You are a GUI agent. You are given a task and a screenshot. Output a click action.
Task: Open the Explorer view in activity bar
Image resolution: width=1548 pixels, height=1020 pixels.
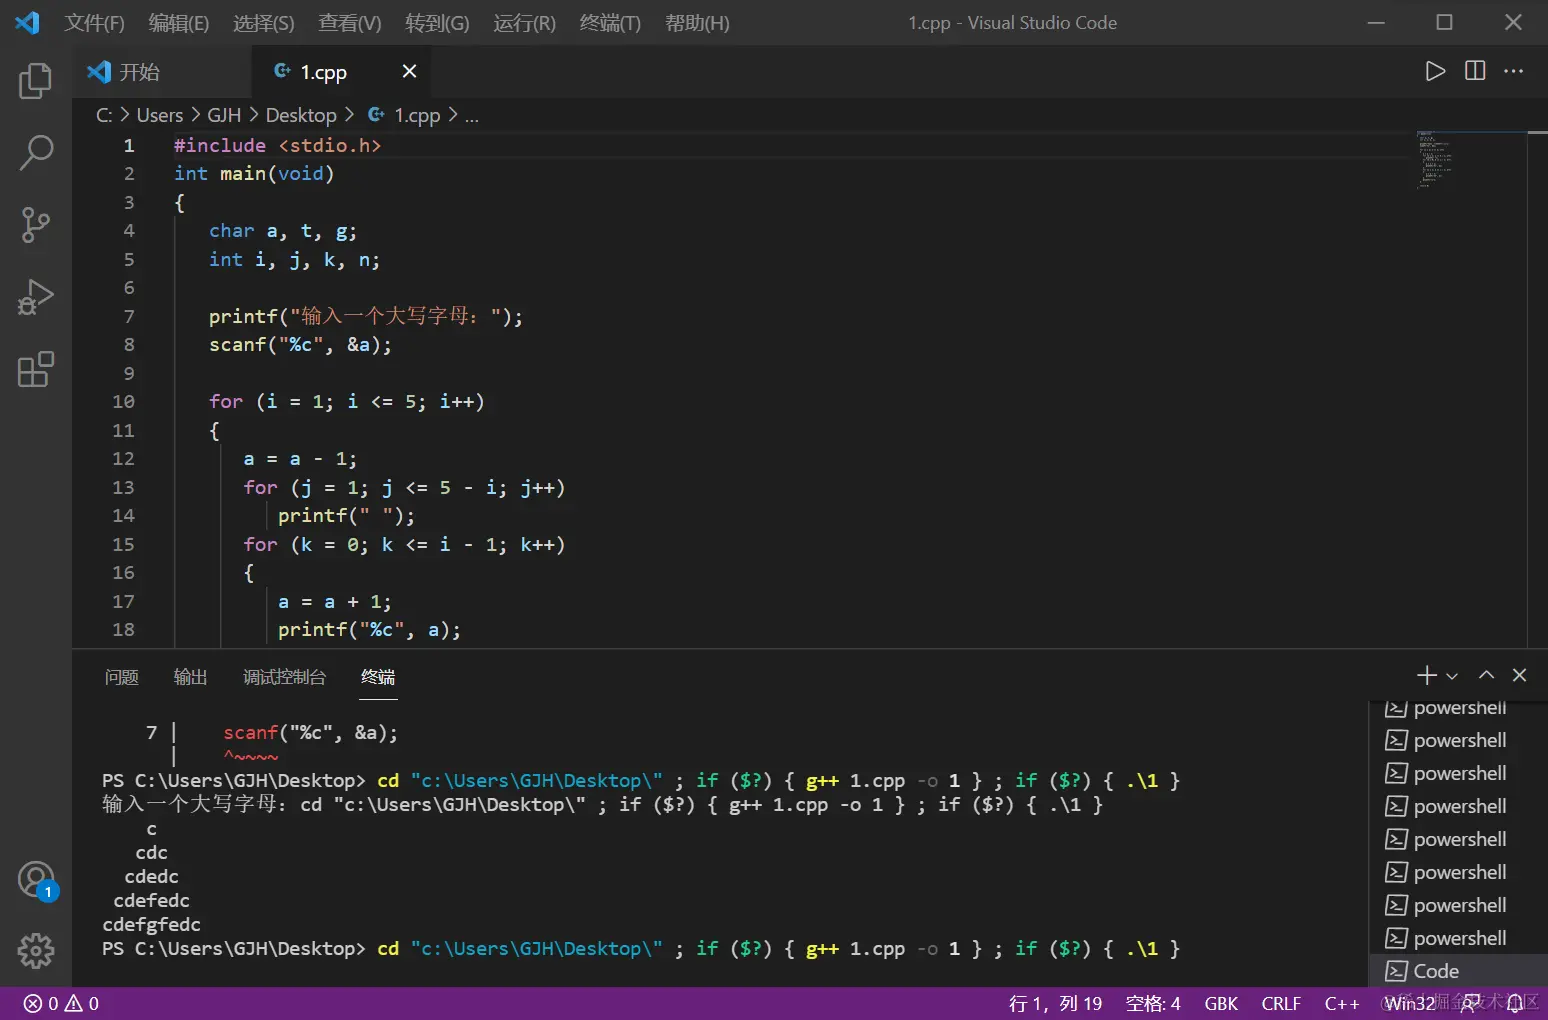coord(36,81)
